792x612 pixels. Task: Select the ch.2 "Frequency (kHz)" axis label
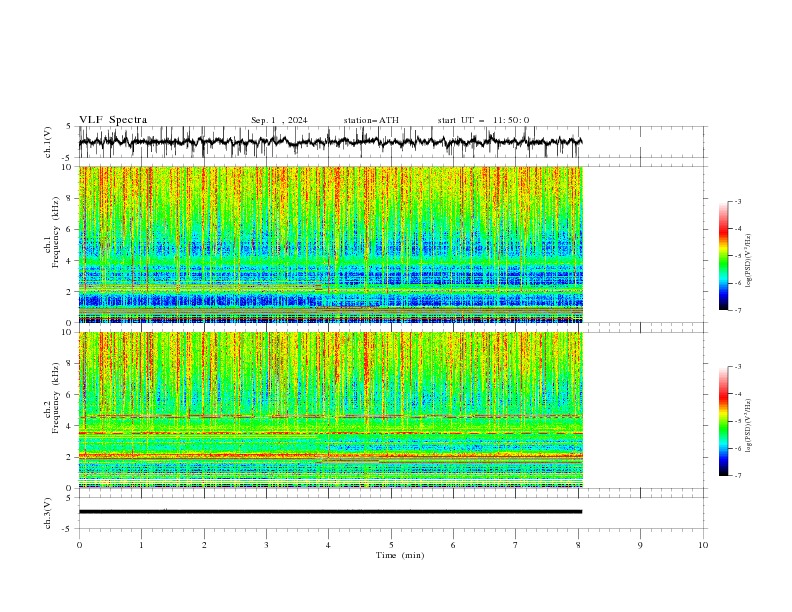coord(56,397)
